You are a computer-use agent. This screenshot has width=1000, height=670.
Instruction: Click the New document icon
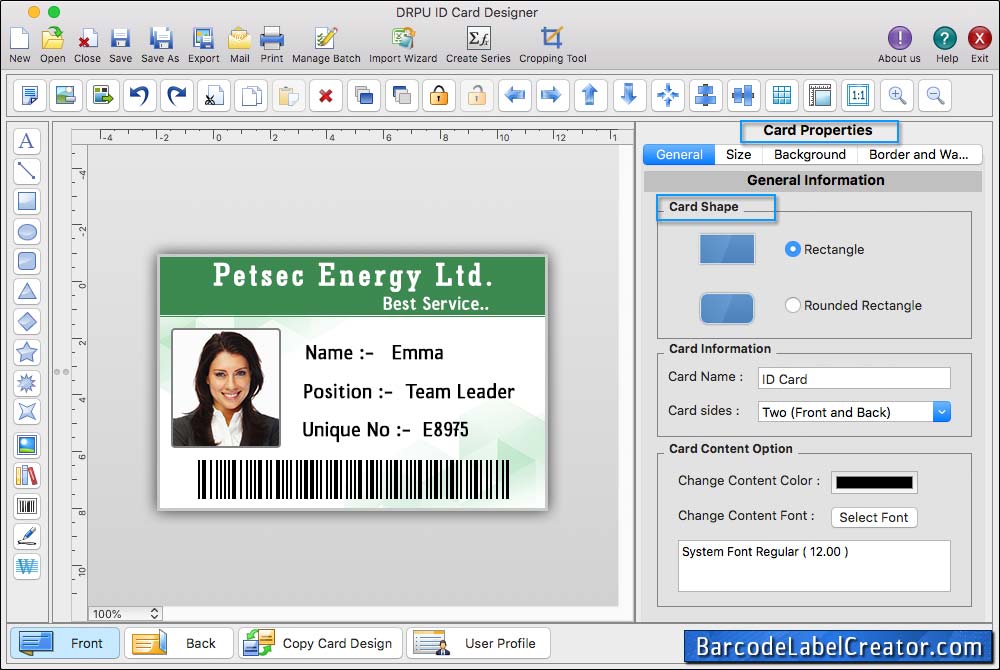point(20,45)
